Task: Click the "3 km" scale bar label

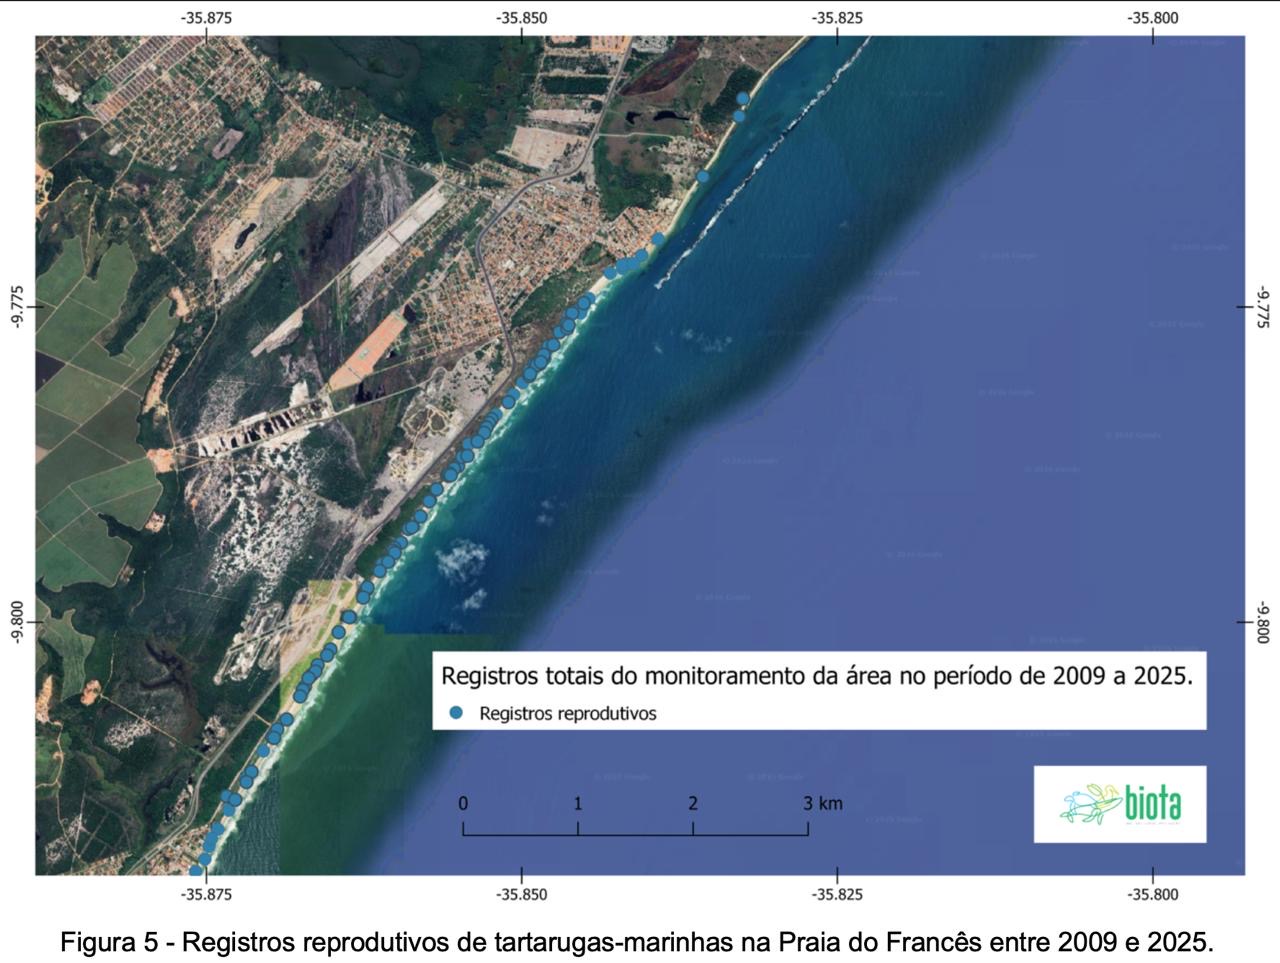Action: click(823, 803)
